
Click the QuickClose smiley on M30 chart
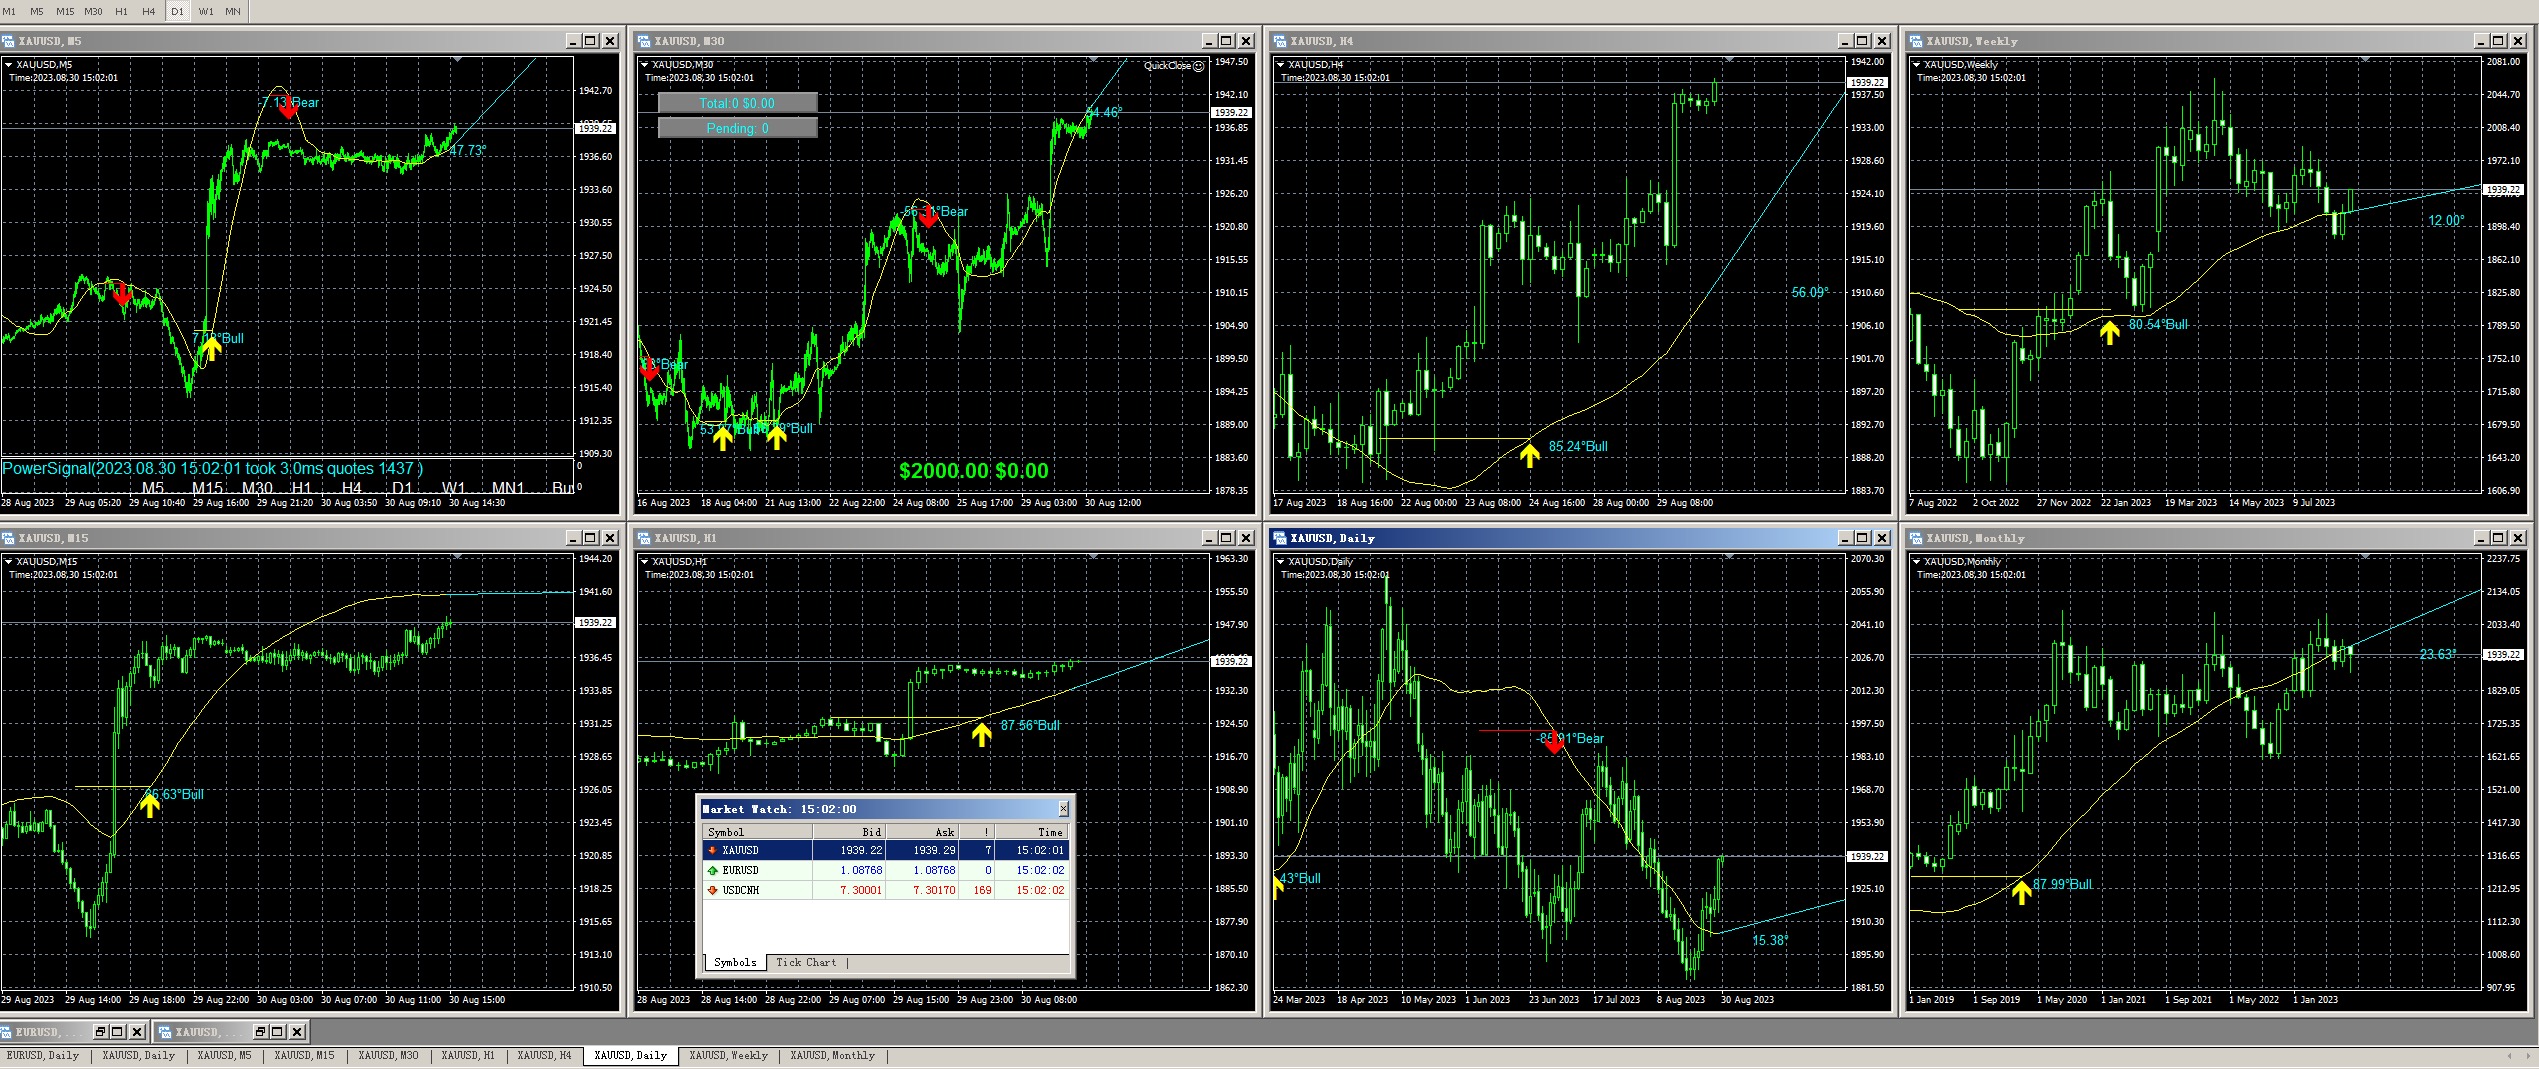pyautogui.click(x=1199, y=66)
